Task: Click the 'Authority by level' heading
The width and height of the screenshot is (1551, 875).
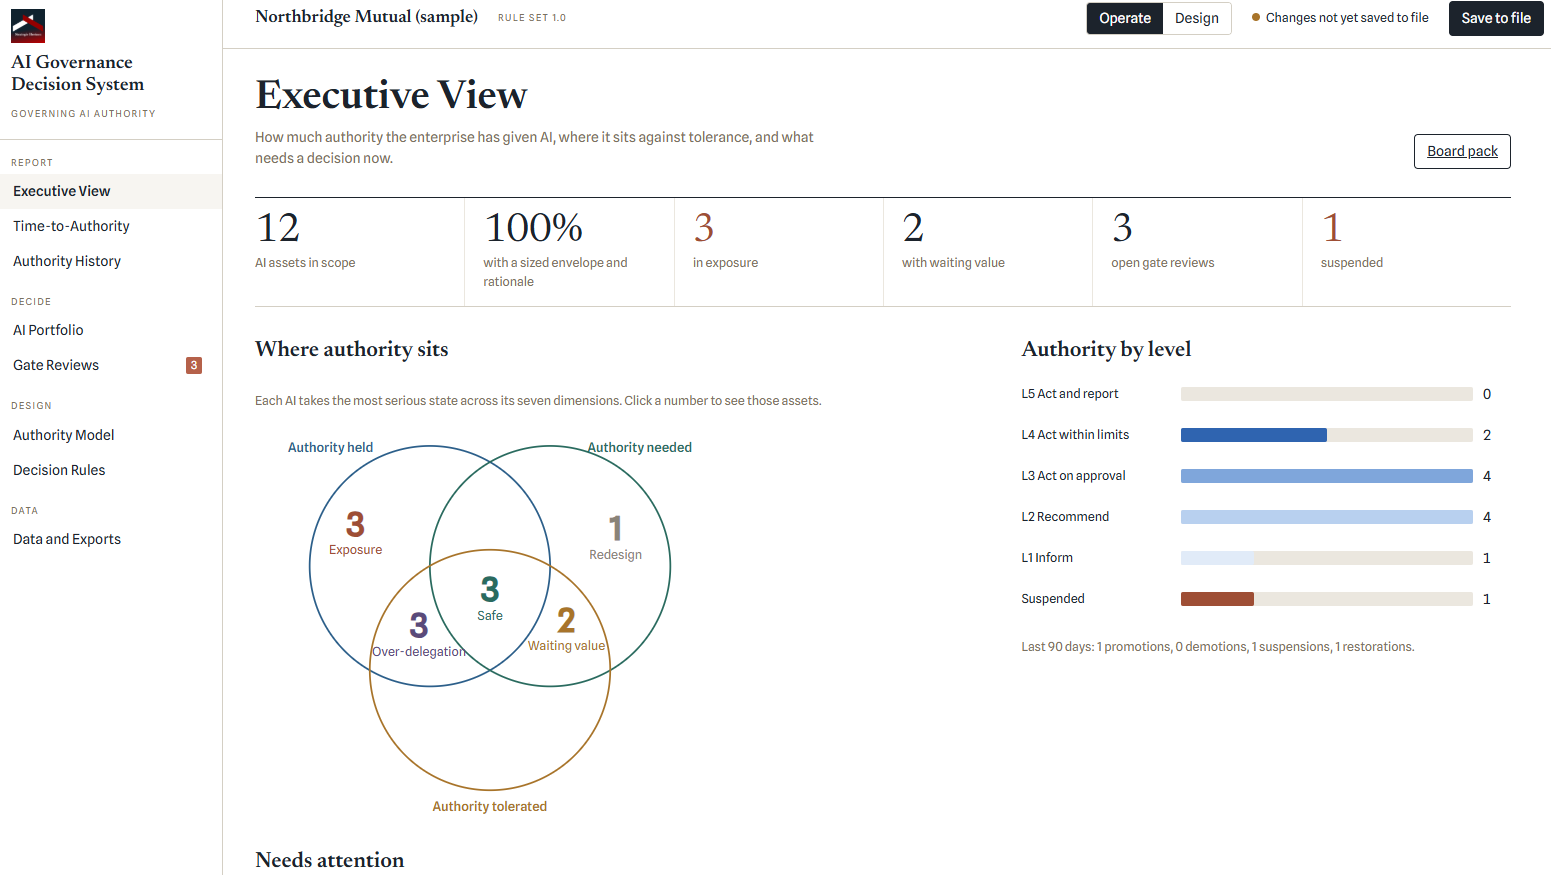Action: coord(1106,349)
